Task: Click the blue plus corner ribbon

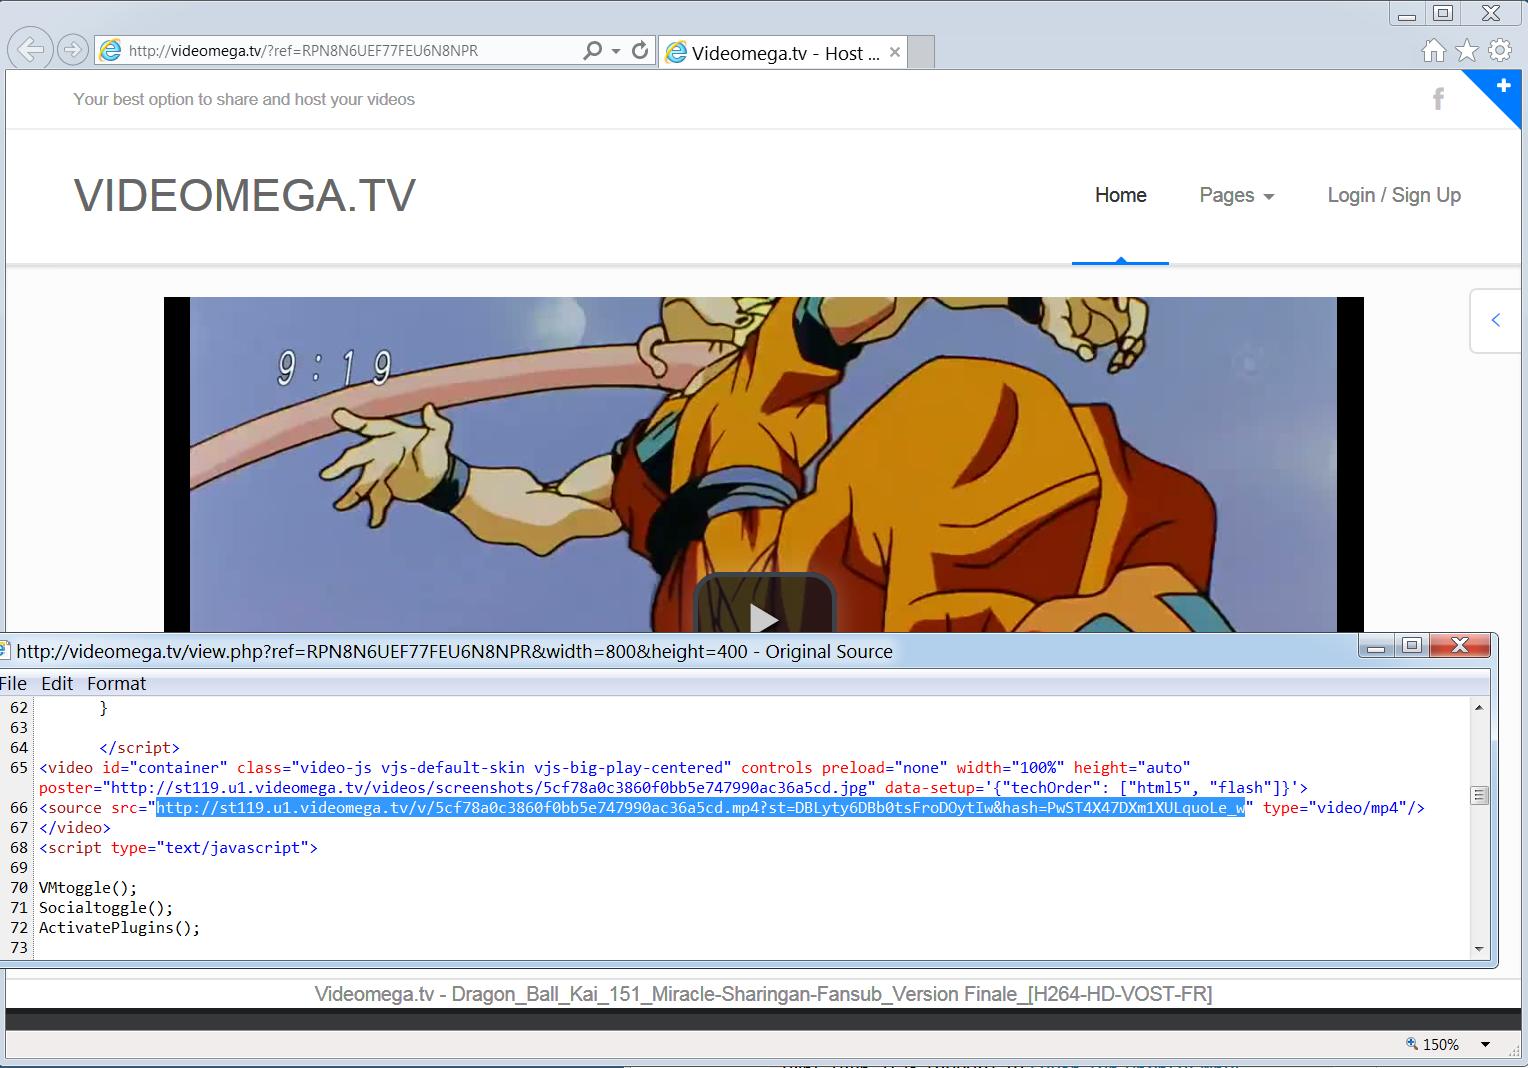Action: point(1502,86)
